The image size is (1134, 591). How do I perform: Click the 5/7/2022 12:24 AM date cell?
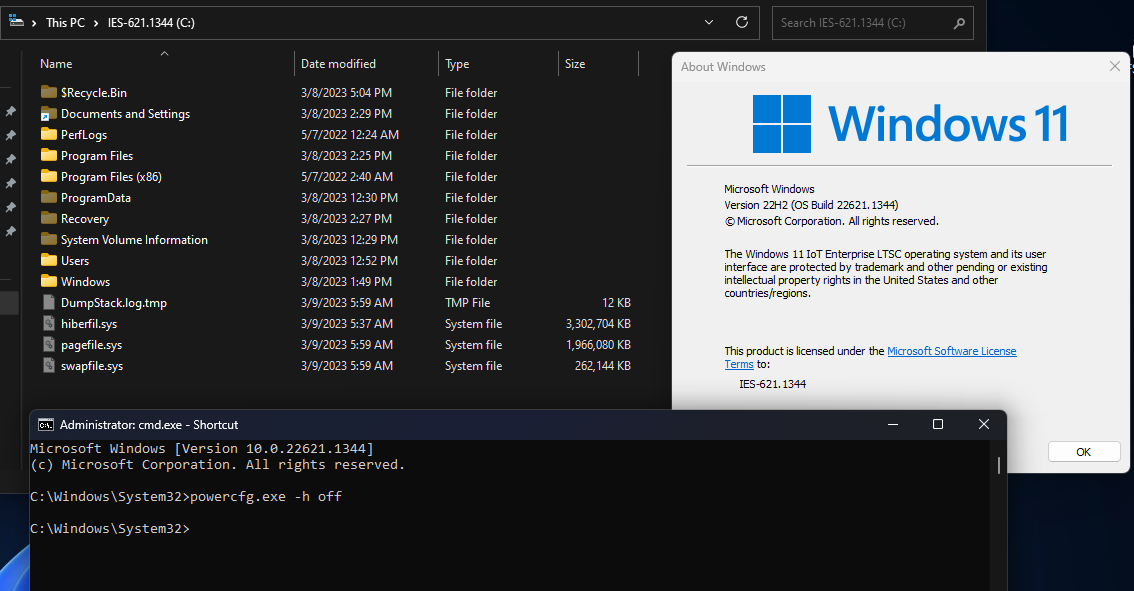(349, 134)
